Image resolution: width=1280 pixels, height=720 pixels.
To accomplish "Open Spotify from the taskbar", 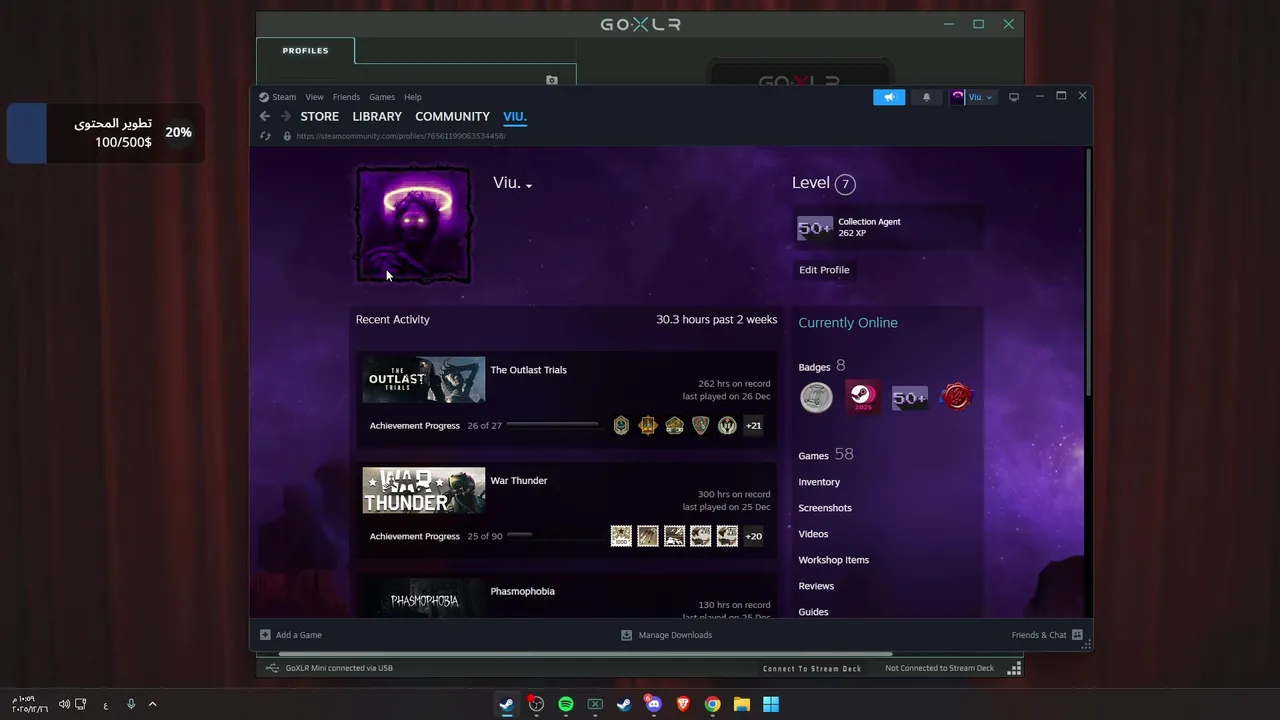I will pyautogui.click(x=566, y=704).
